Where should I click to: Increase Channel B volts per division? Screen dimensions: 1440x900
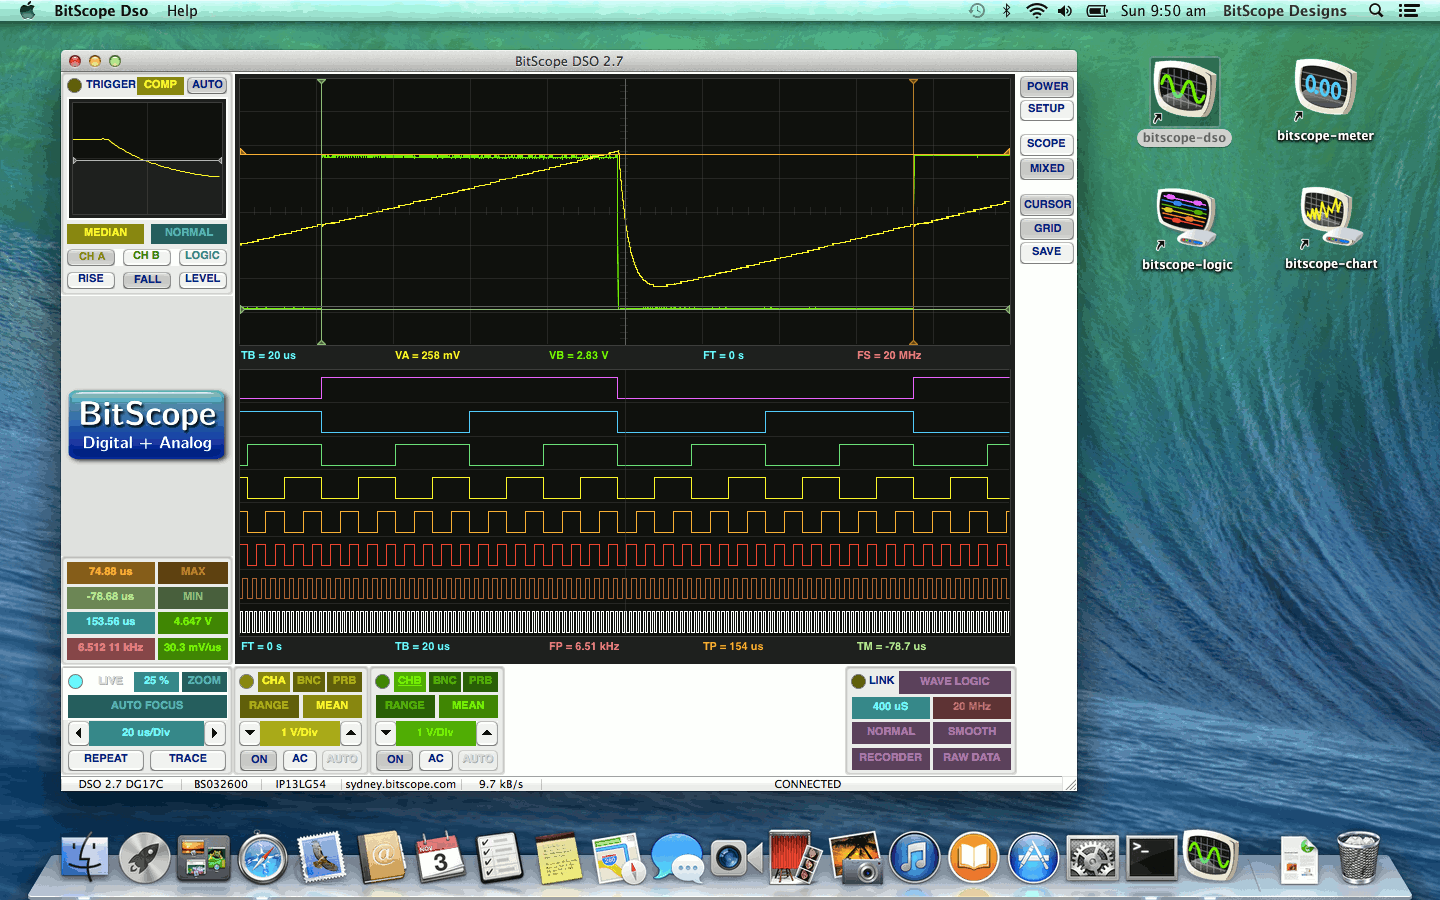click(487, 733)
